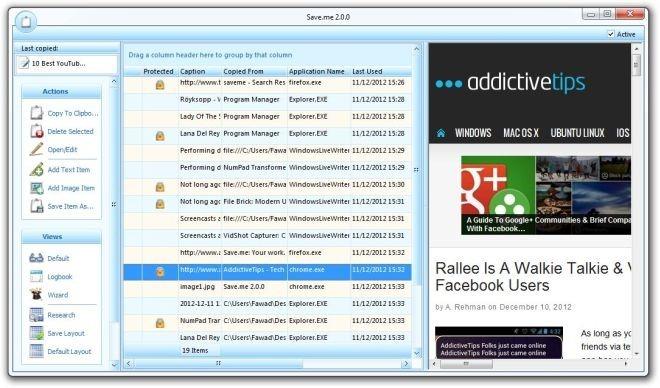Click the Add Image Item icon
The height and width of the screenshot is (388, 660).
click(37, 188)
